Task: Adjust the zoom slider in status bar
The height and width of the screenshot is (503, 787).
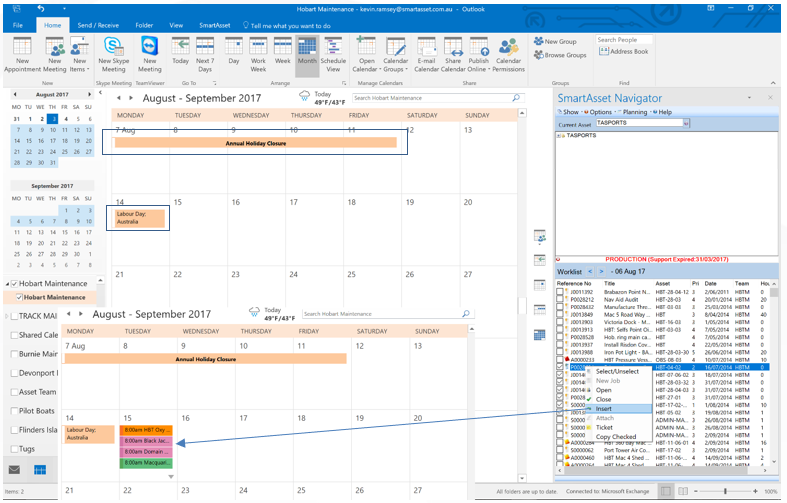Action: pyautogui.click(x=725, y=491)
